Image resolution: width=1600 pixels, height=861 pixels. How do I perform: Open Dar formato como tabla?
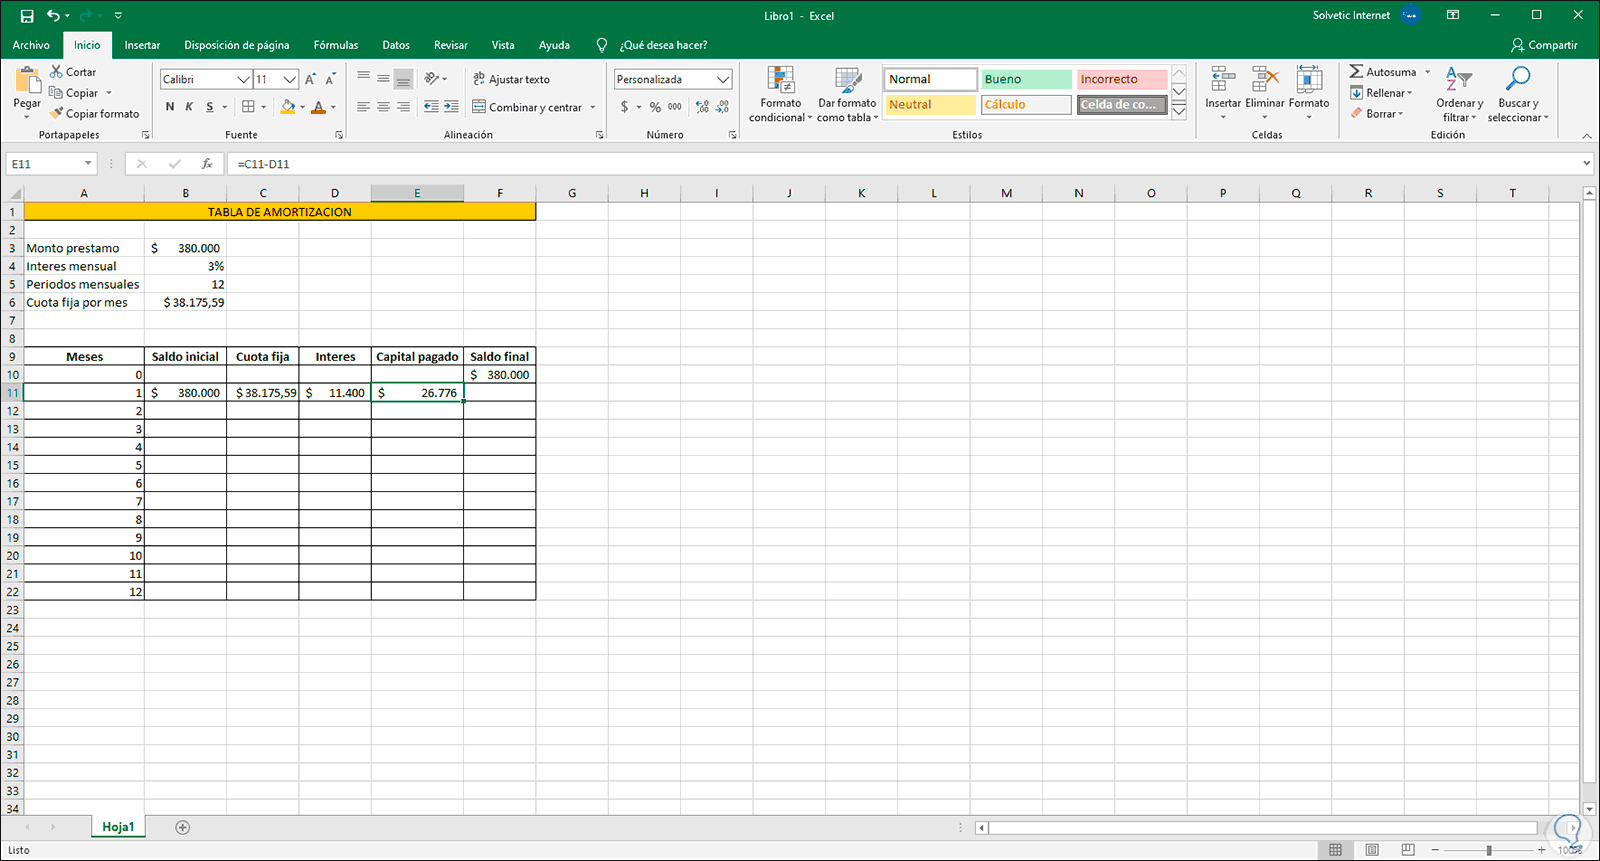coord(847,94)
